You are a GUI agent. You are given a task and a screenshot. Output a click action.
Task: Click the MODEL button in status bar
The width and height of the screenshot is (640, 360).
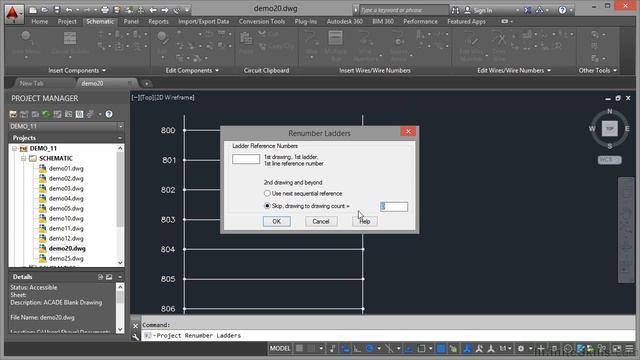coord(280,348)
